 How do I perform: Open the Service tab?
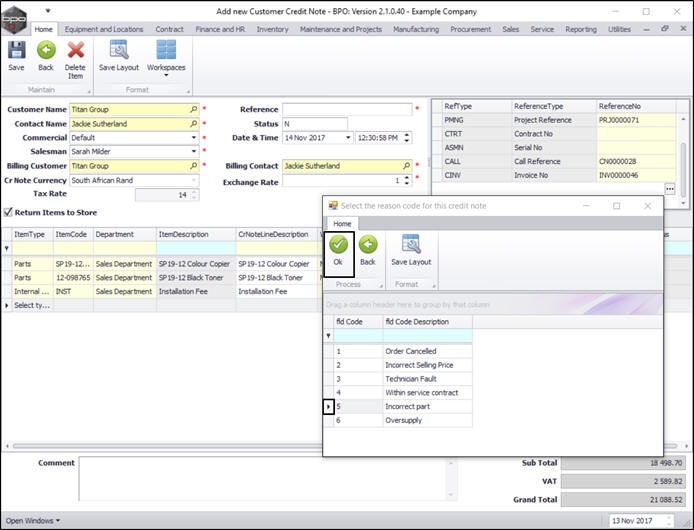tap(542, 29)
